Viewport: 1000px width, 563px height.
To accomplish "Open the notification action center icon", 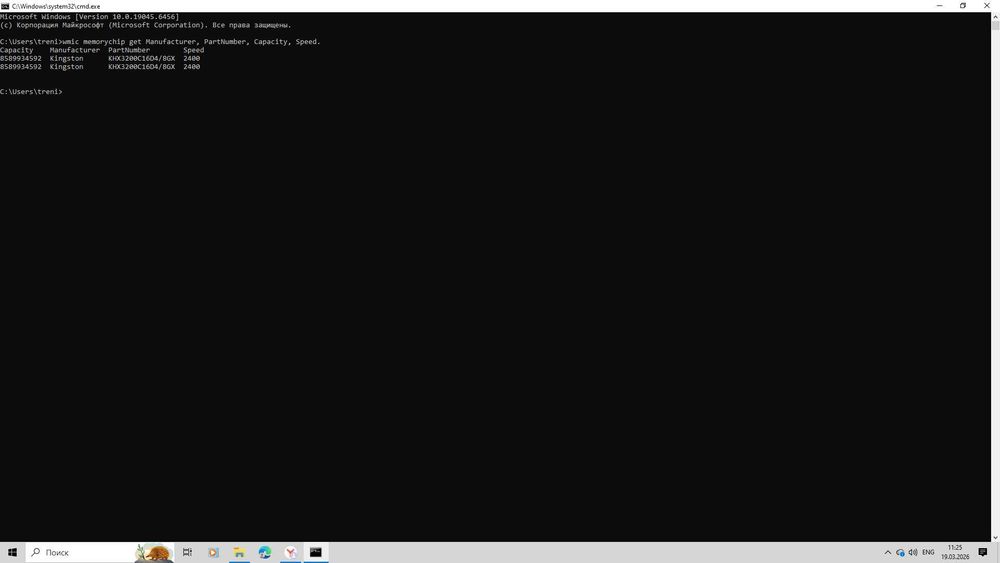I will point(983,552).
